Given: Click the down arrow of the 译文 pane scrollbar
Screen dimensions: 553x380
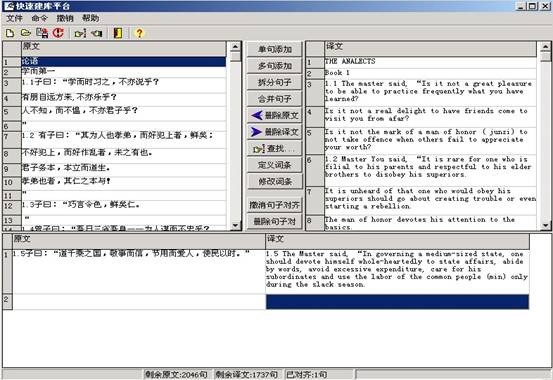Looking at the screenshot, I should (x=546, y=225).
